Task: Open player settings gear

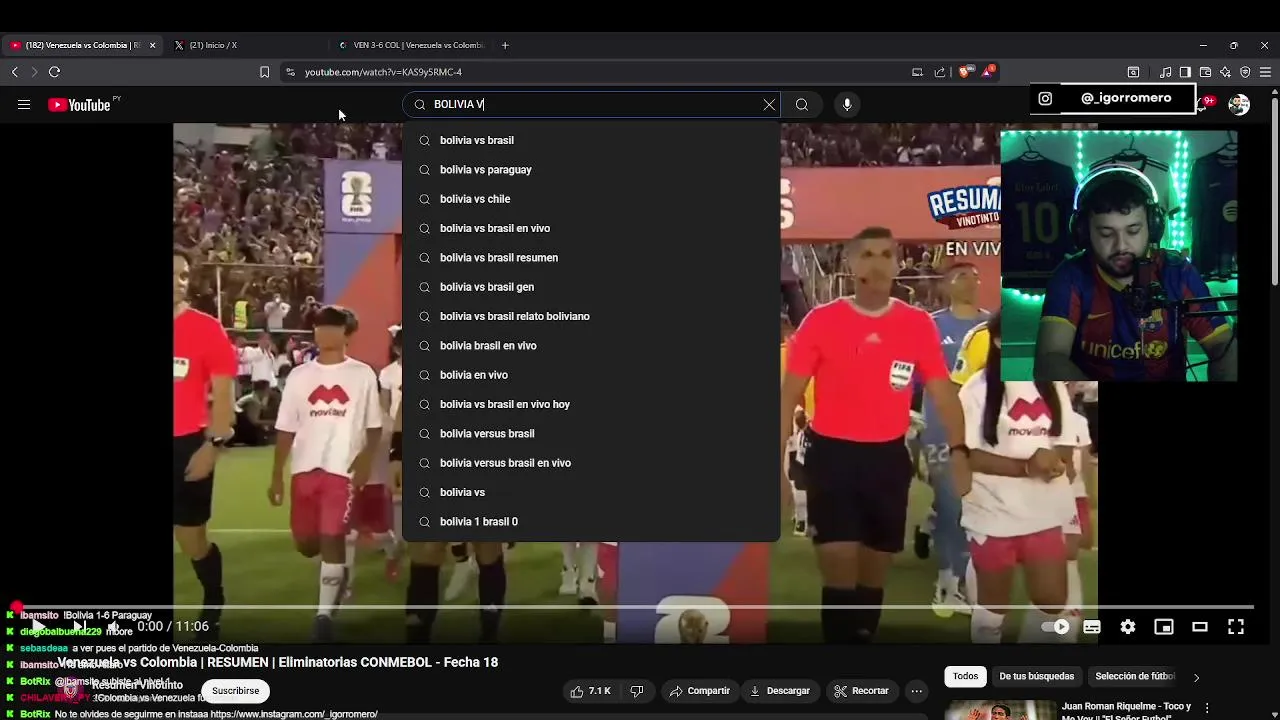Action: point(1128,627)
